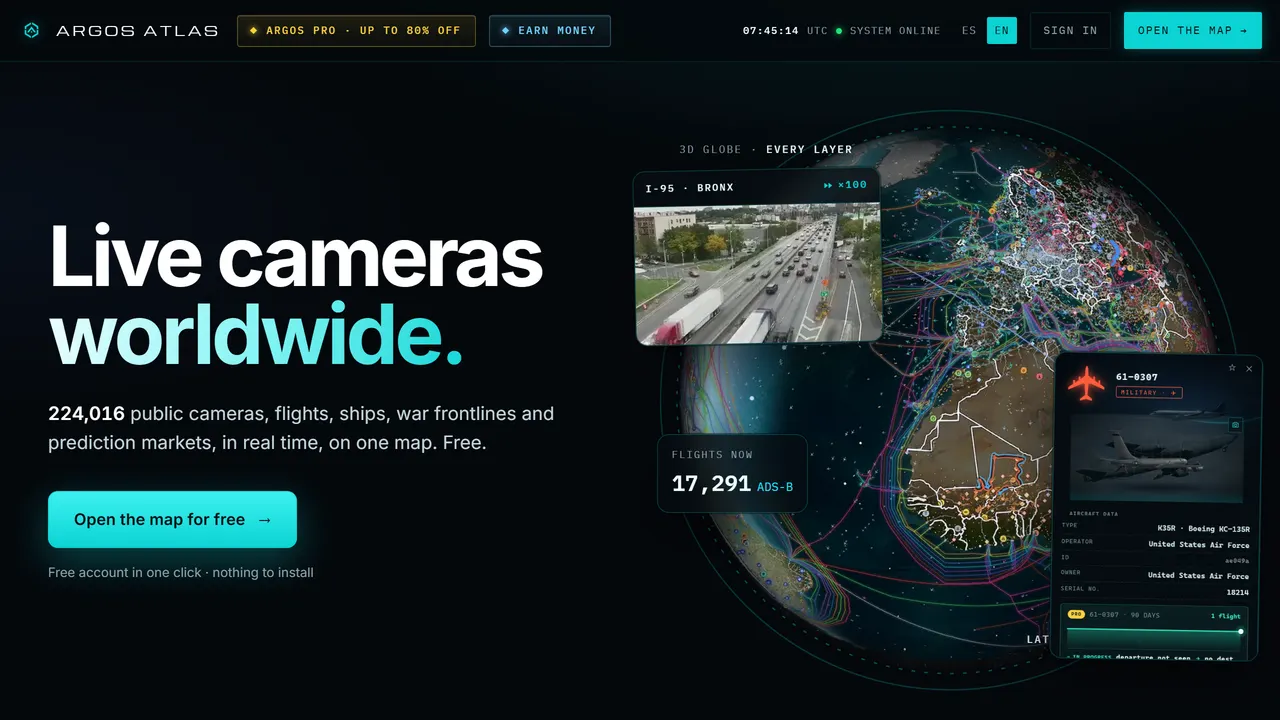Click the PRO badge on flight history
Image resolution: width=1280 pixels, height=720 pixels.
tap(1076, 615)
